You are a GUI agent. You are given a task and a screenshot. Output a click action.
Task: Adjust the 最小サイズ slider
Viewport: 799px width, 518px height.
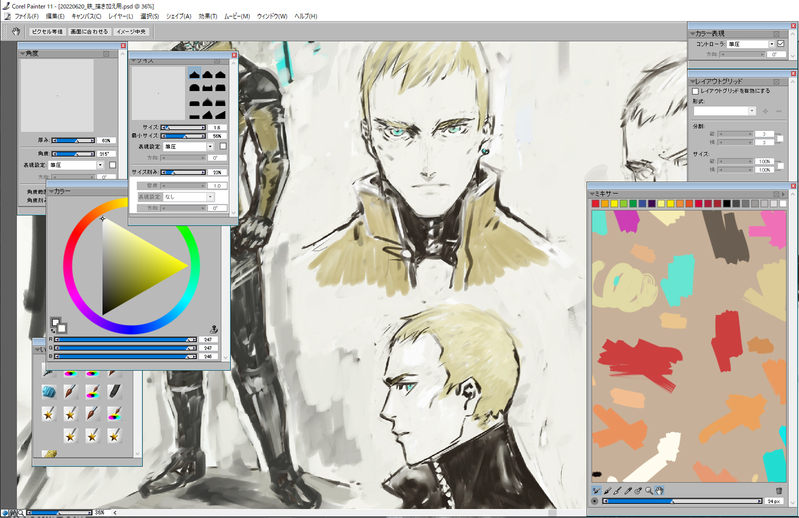click(183, 136)
